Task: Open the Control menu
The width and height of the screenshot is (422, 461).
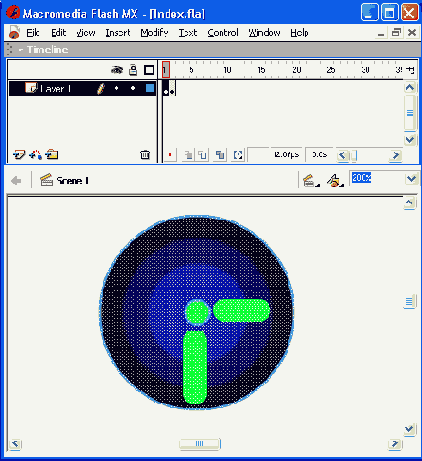Action: point(223,33)
